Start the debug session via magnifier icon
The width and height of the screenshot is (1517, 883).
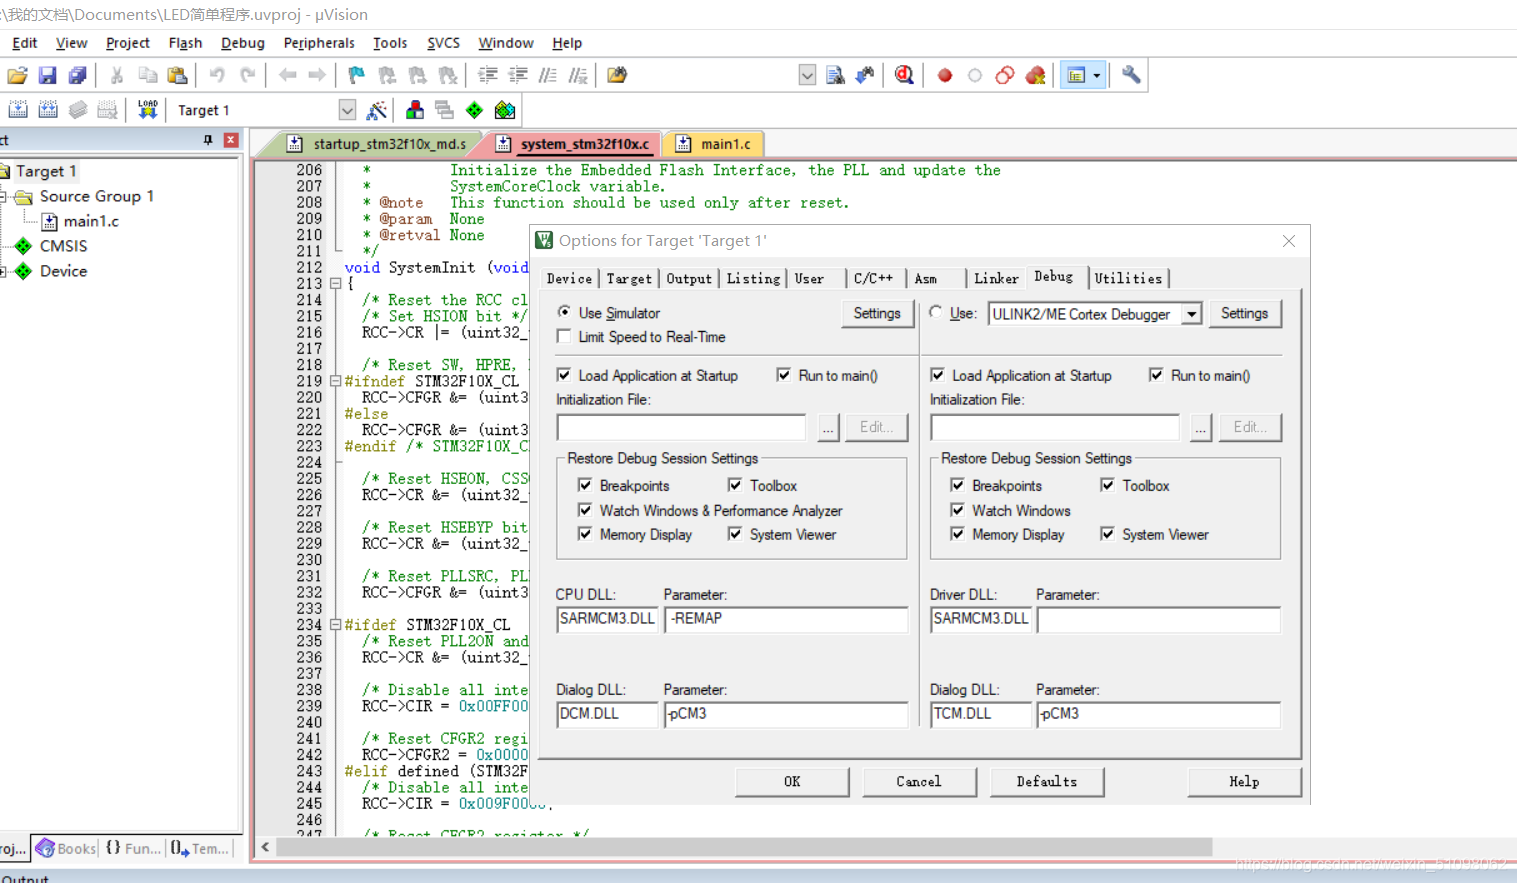coord(904,75)
